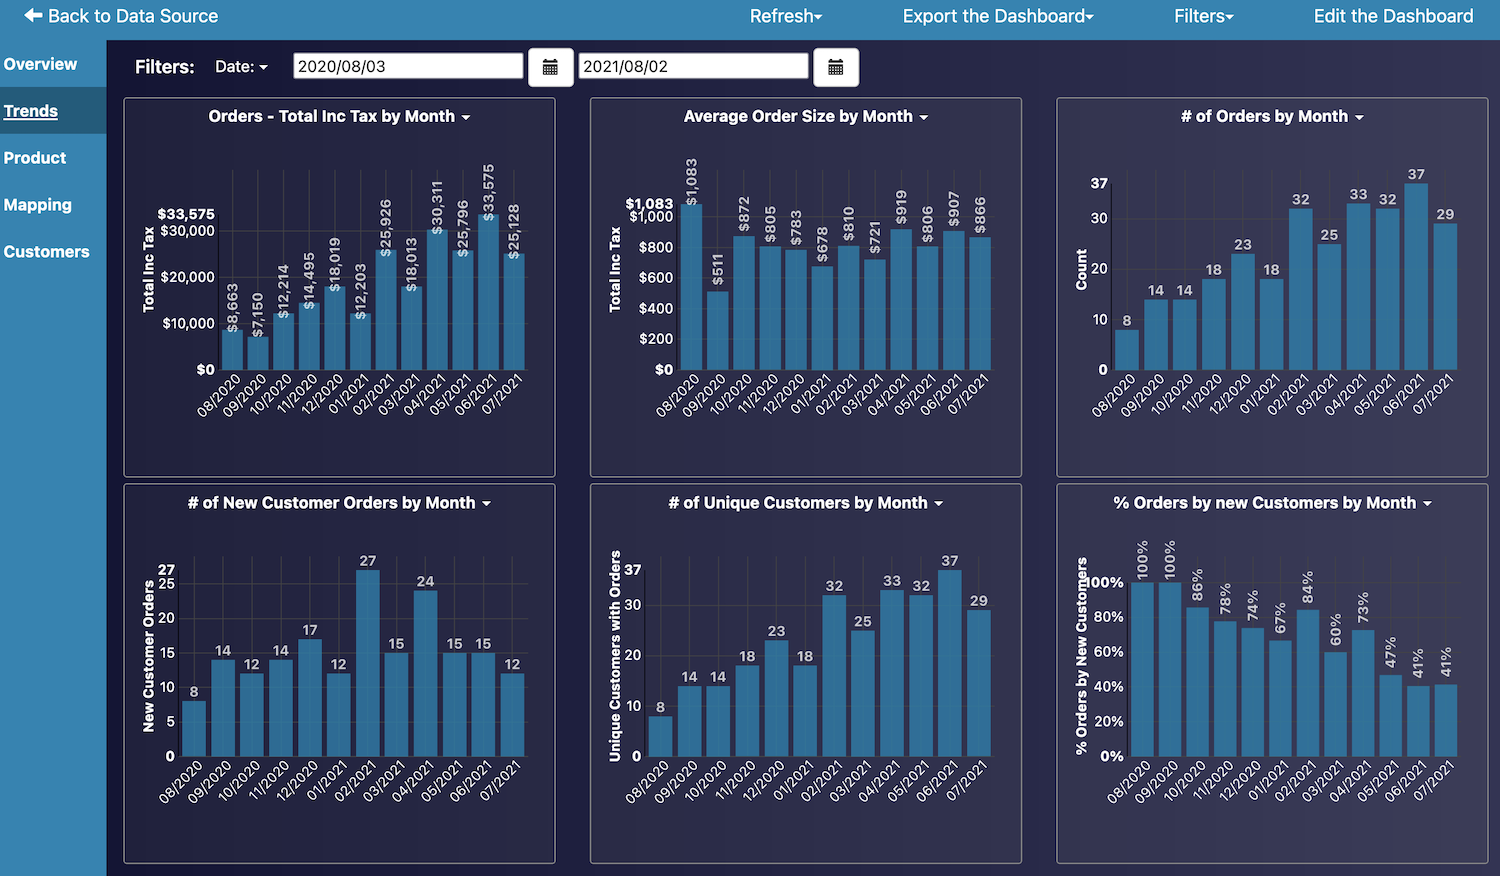Click Edit the Dashboard

tap(1393, 16)
